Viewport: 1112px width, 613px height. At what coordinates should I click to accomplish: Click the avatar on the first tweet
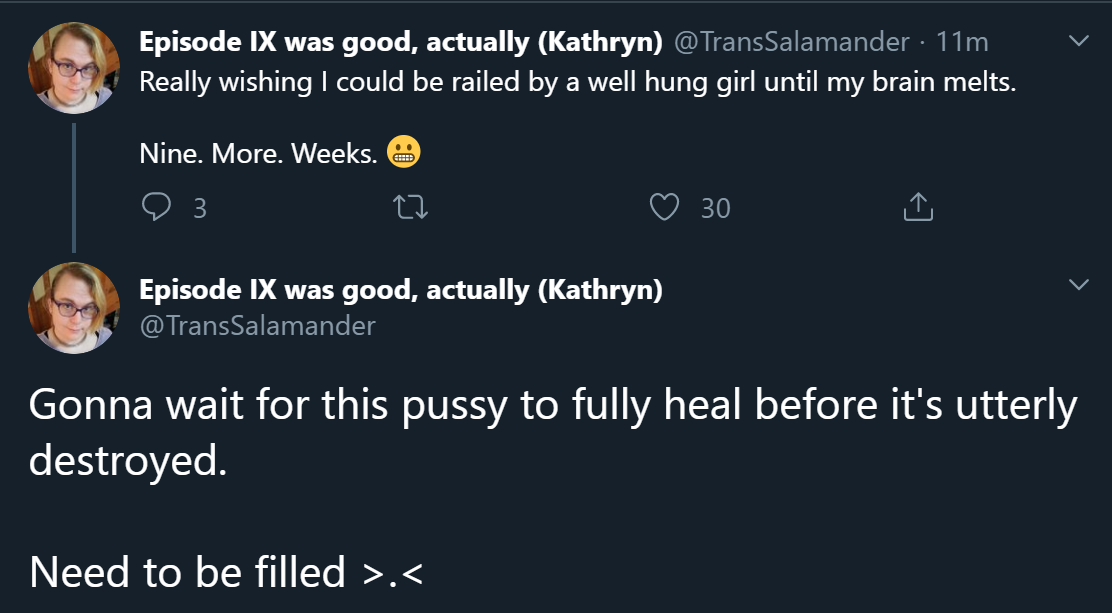[74, 68]
